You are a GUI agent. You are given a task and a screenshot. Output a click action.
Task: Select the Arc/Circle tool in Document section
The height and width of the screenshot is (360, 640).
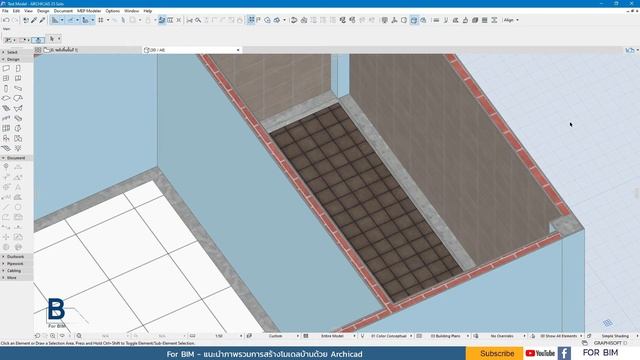18,207
